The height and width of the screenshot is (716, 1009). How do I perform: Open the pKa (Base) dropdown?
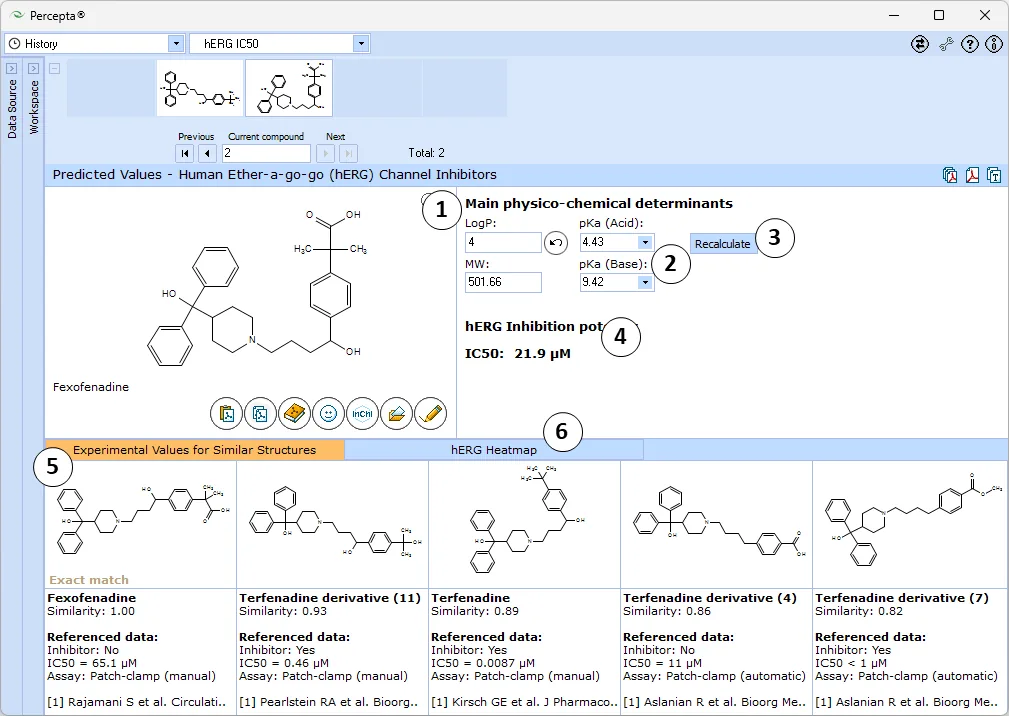(x=645, y=282)
